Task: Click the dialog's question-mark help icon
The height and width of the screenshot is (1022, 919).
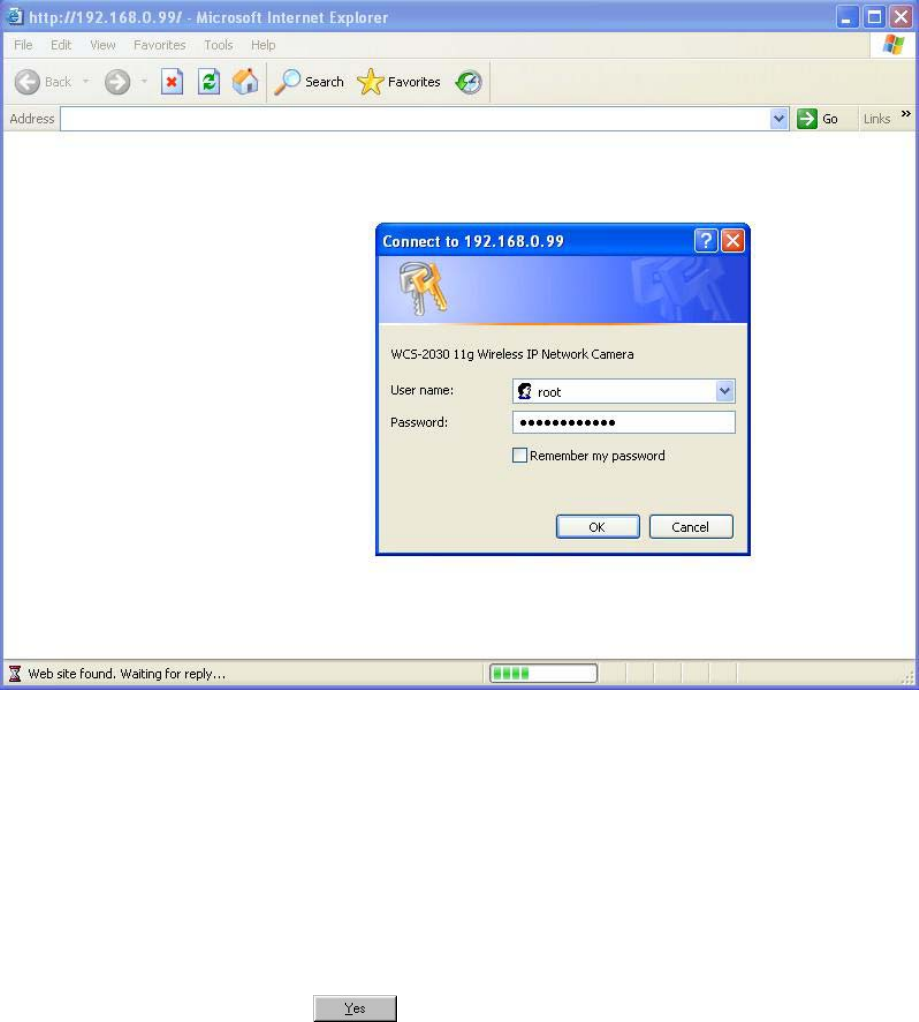Action: pos(705,241)
